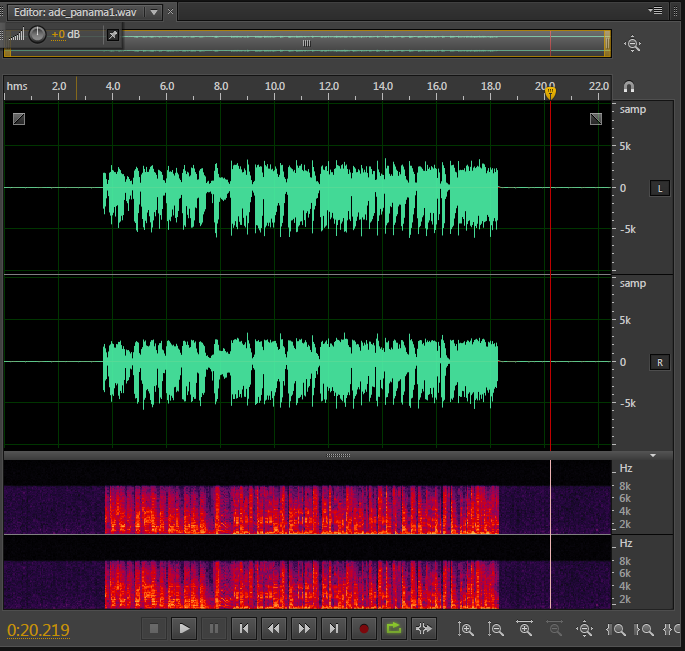Zoom in amplitude with first magnifier icon
Image resolution: width=685 pixels, height=651 pixels.
pyautogui.click(x=466, y=629)
